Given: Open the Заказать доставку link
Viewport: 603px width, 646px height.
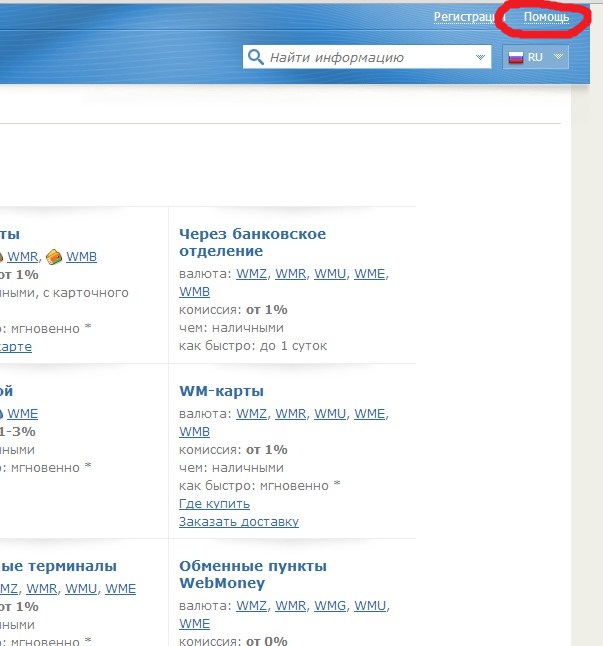Looking at the screenshot, I should [239, 522].
